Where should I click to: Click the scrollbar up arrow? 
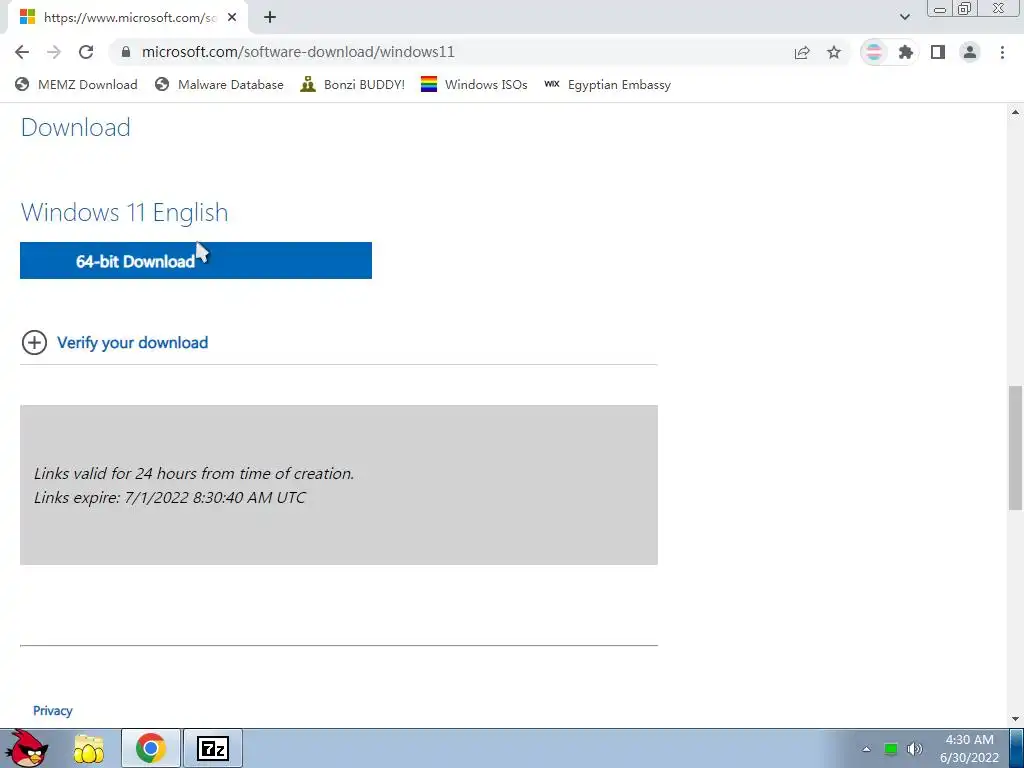[x=1015, y=112]
